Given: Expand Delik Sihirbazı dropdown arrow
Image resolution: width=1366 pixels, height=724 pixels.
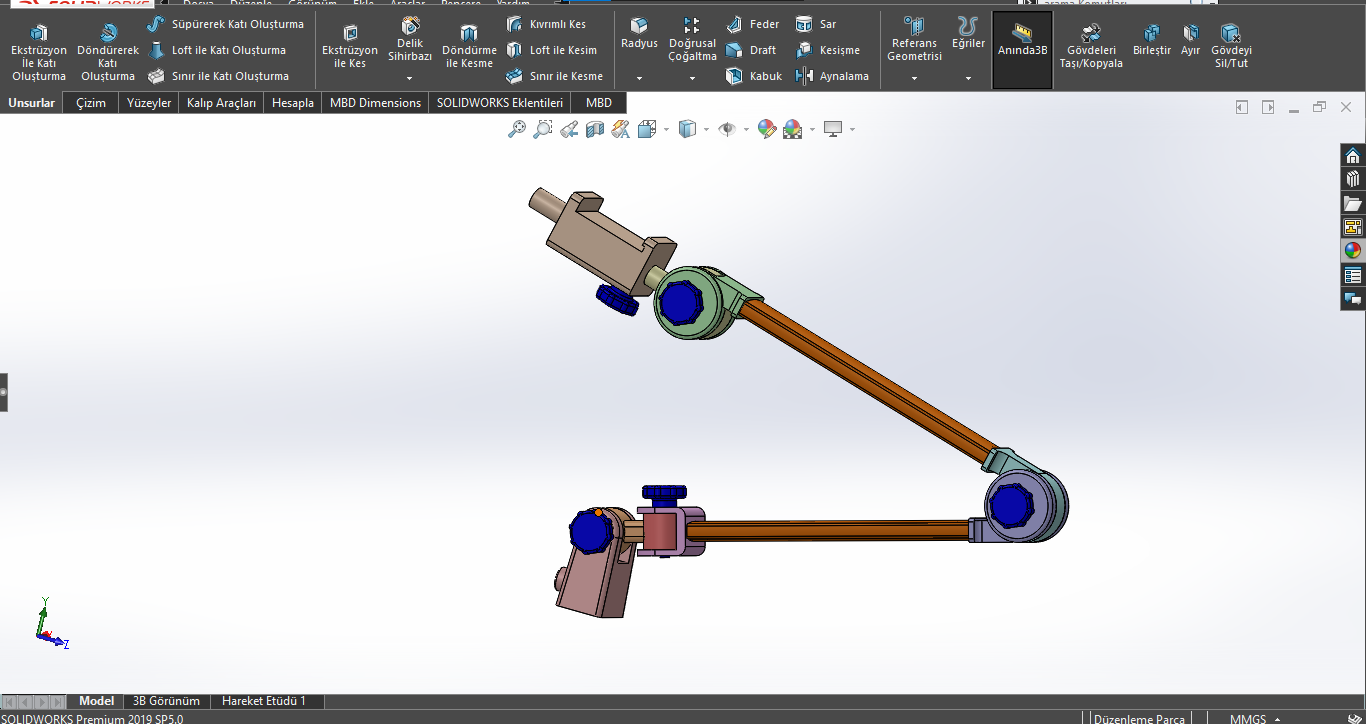Looking at the screenshot, I should pos(410,78).
